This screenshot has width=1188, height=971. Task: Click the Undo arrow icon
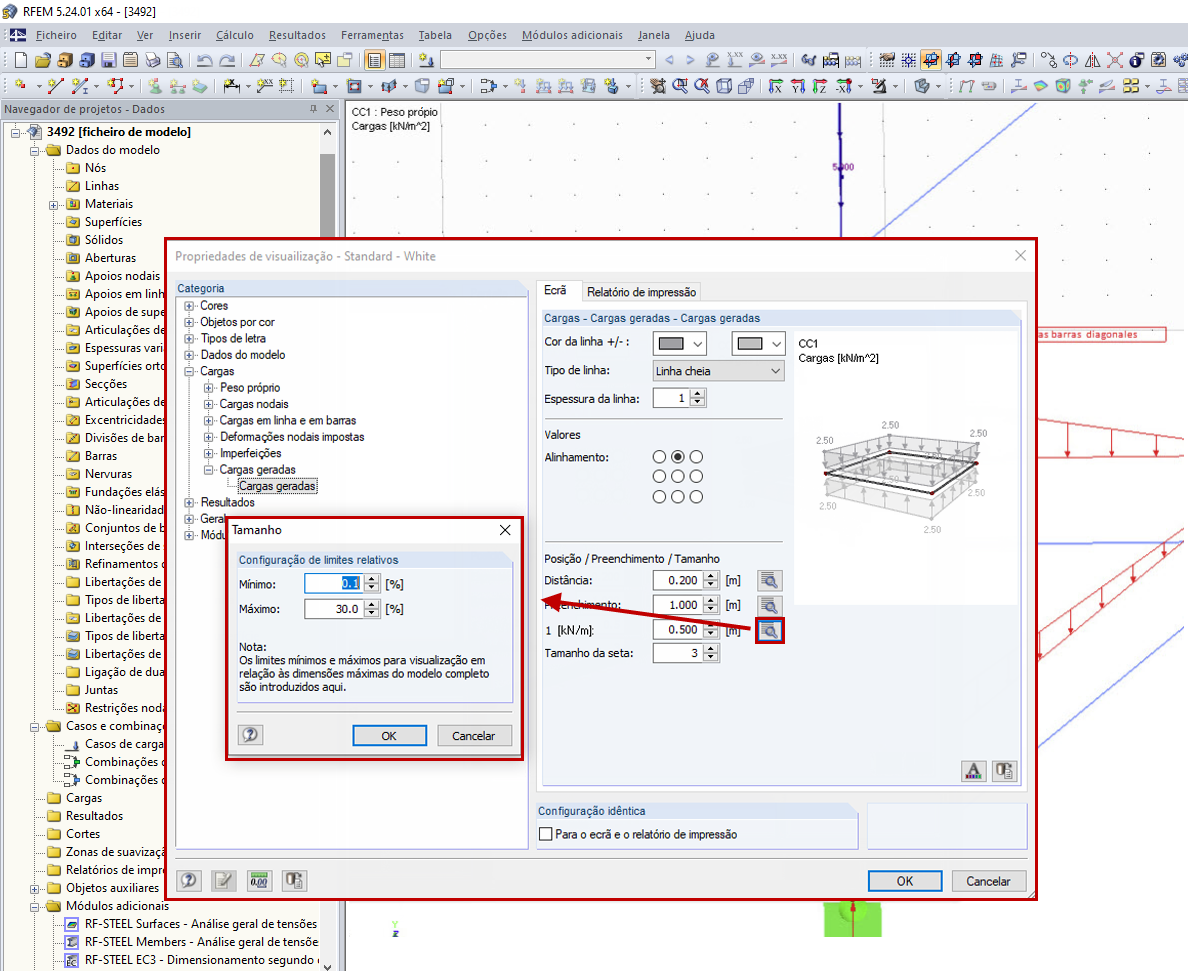205,60
